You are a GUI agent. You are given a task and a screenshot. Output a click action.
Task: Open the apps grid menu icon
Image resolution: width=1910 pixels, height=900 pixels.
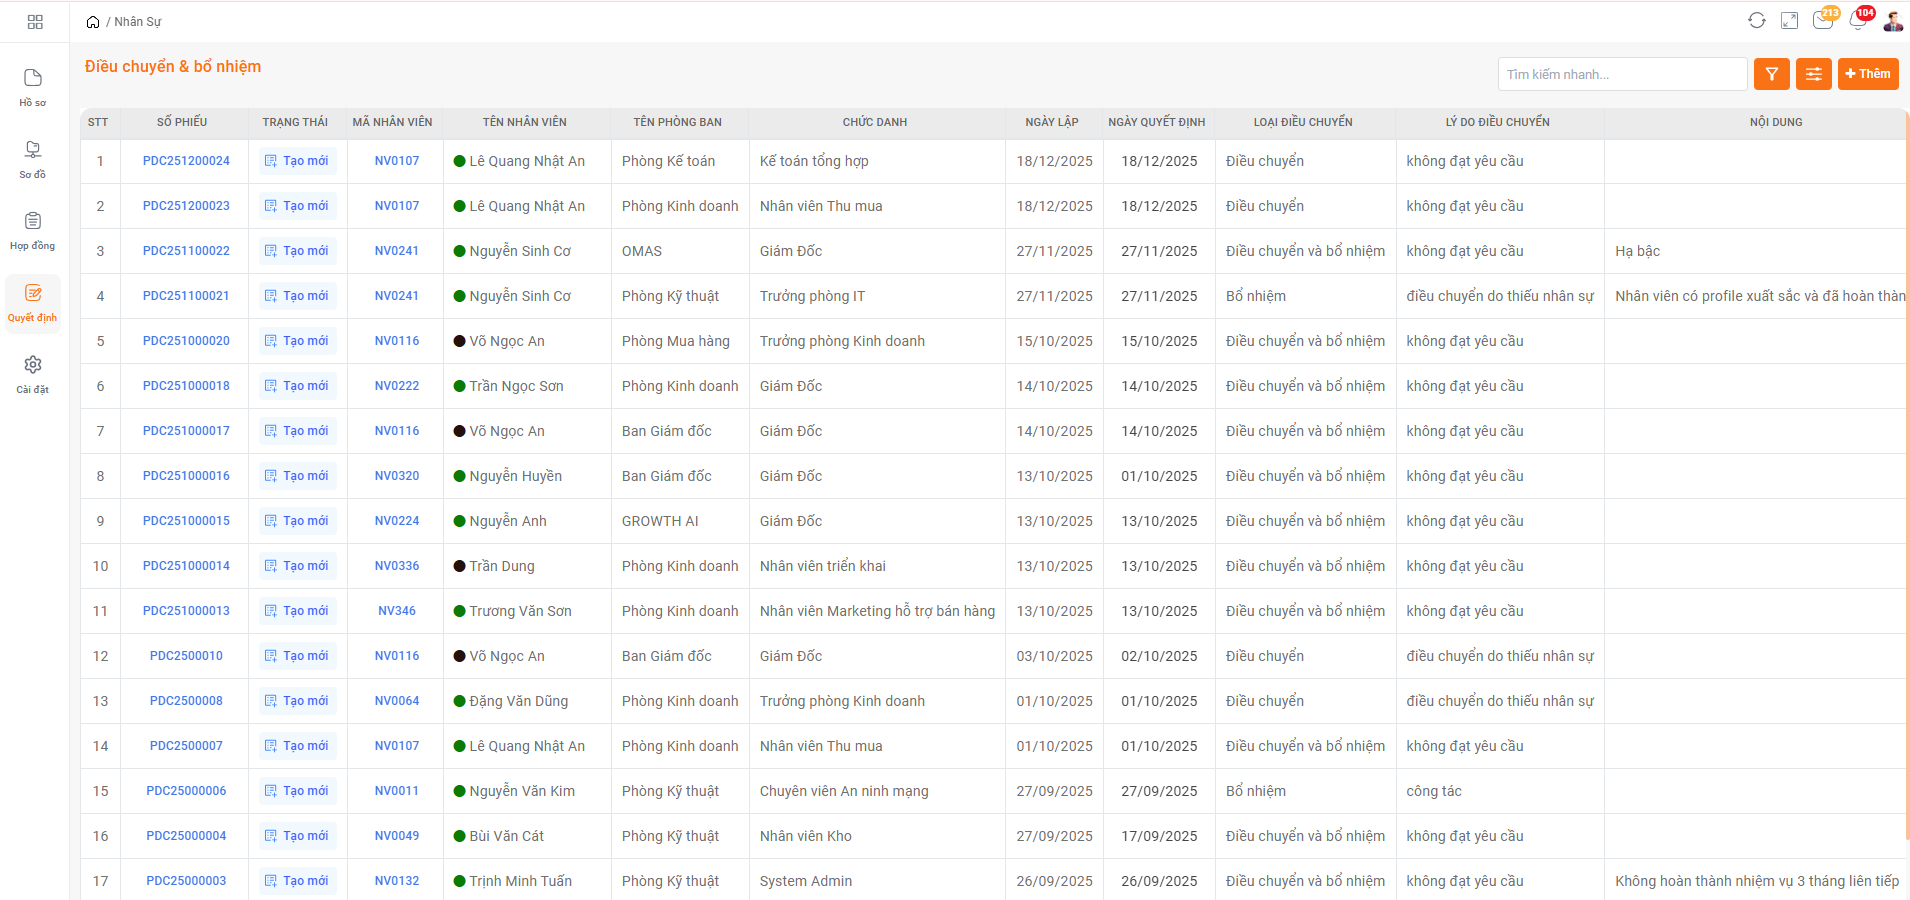pyautogui.click(x=35, y=22)
